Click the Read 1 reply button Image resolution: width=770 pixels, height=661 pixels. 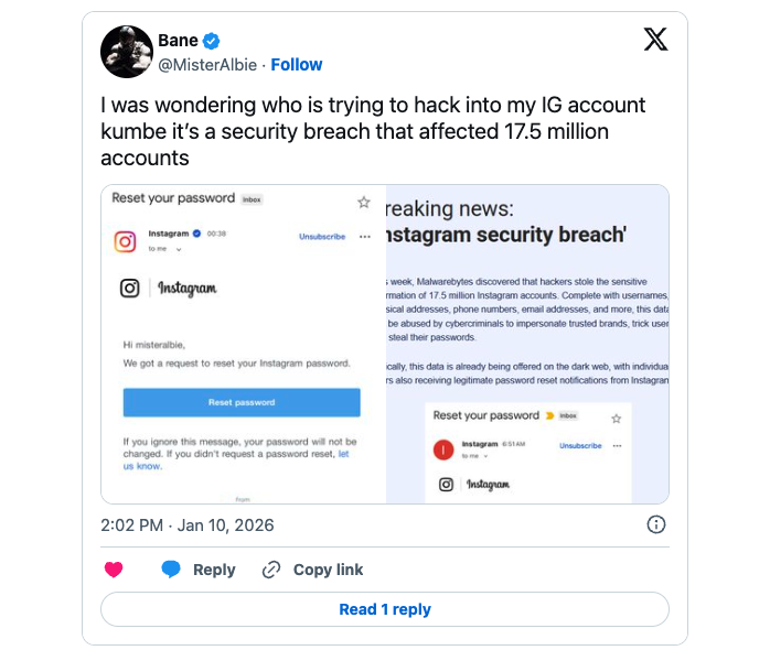pos(385,609)
